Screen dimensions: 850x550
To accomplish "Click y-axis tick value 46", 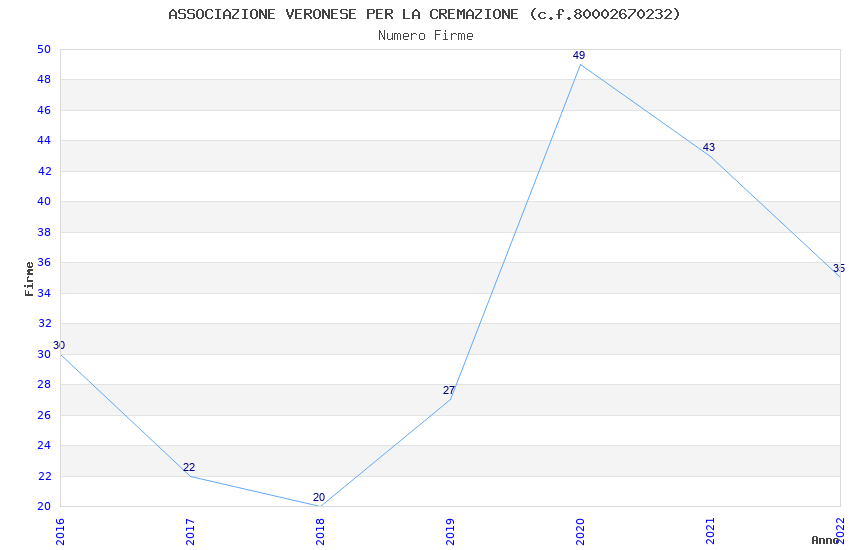I will pos(44,111).
